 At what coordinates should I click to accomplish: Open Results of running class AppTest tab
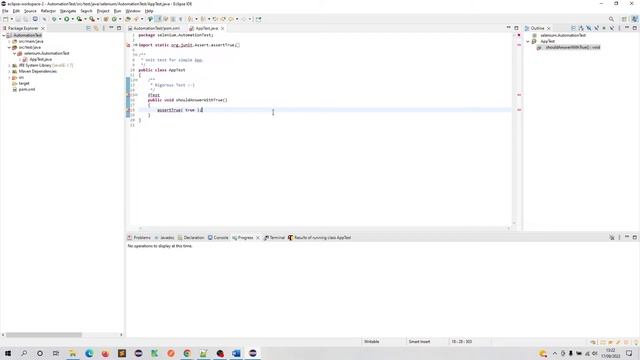pos(320,238)
